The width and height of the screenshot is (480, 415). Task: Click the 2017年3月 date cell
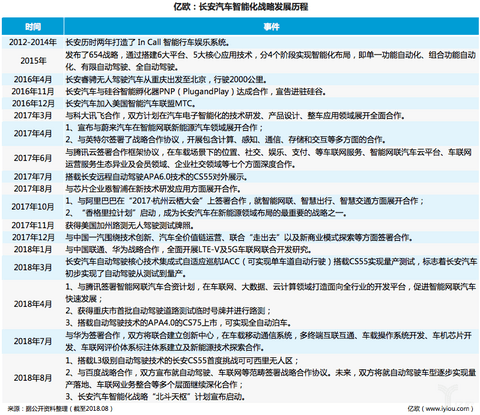coord(33,116)
